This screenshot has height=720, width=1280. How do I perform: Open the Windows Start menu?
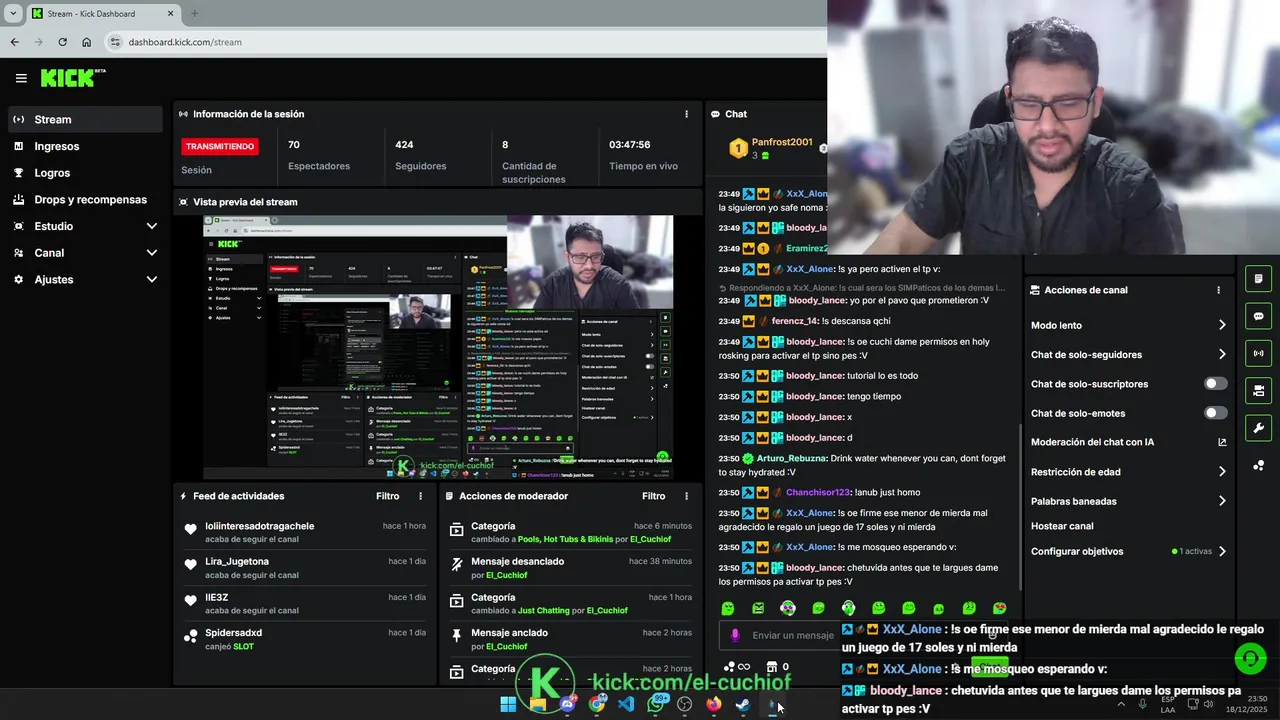[508, 704]
